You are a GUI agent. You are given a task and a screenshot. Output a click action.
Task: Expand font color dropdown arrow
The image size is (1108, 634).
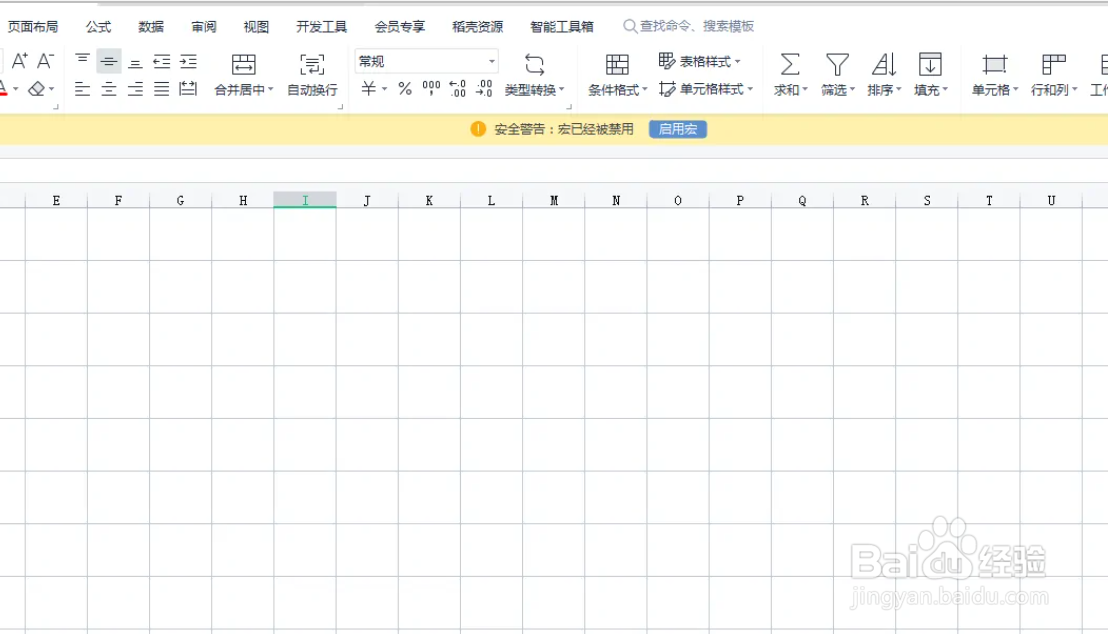(16, 89)
